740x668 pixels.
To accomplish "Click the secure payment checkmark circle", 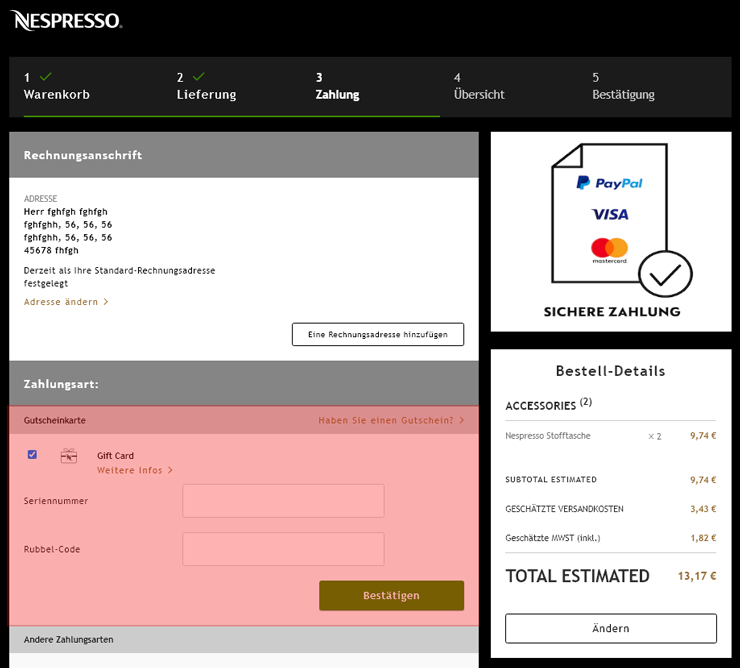I will pyautogui.click(x=665, y=274).
